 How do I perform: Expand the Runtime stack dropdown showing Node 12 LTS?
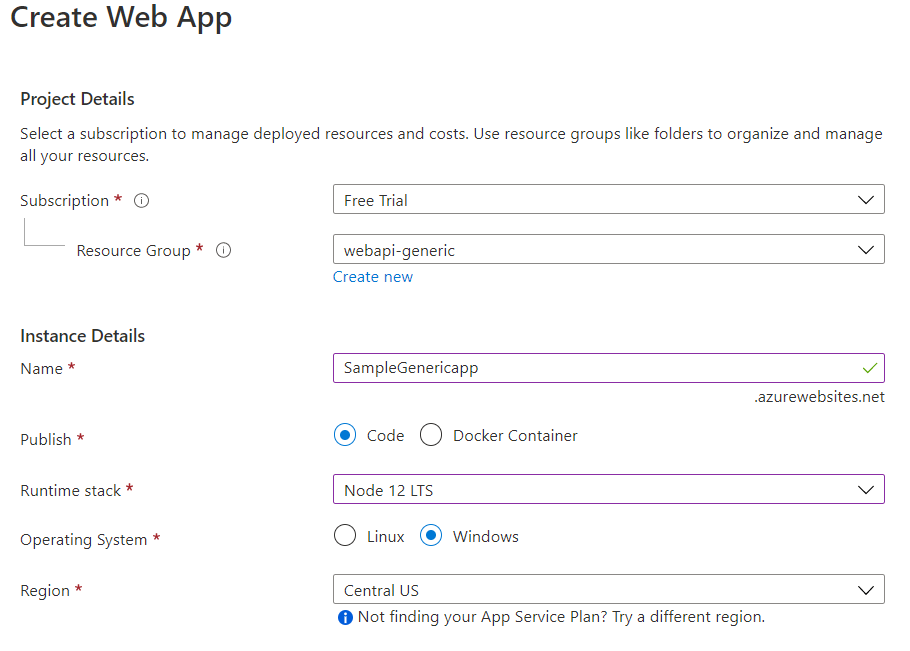(608, 490)
